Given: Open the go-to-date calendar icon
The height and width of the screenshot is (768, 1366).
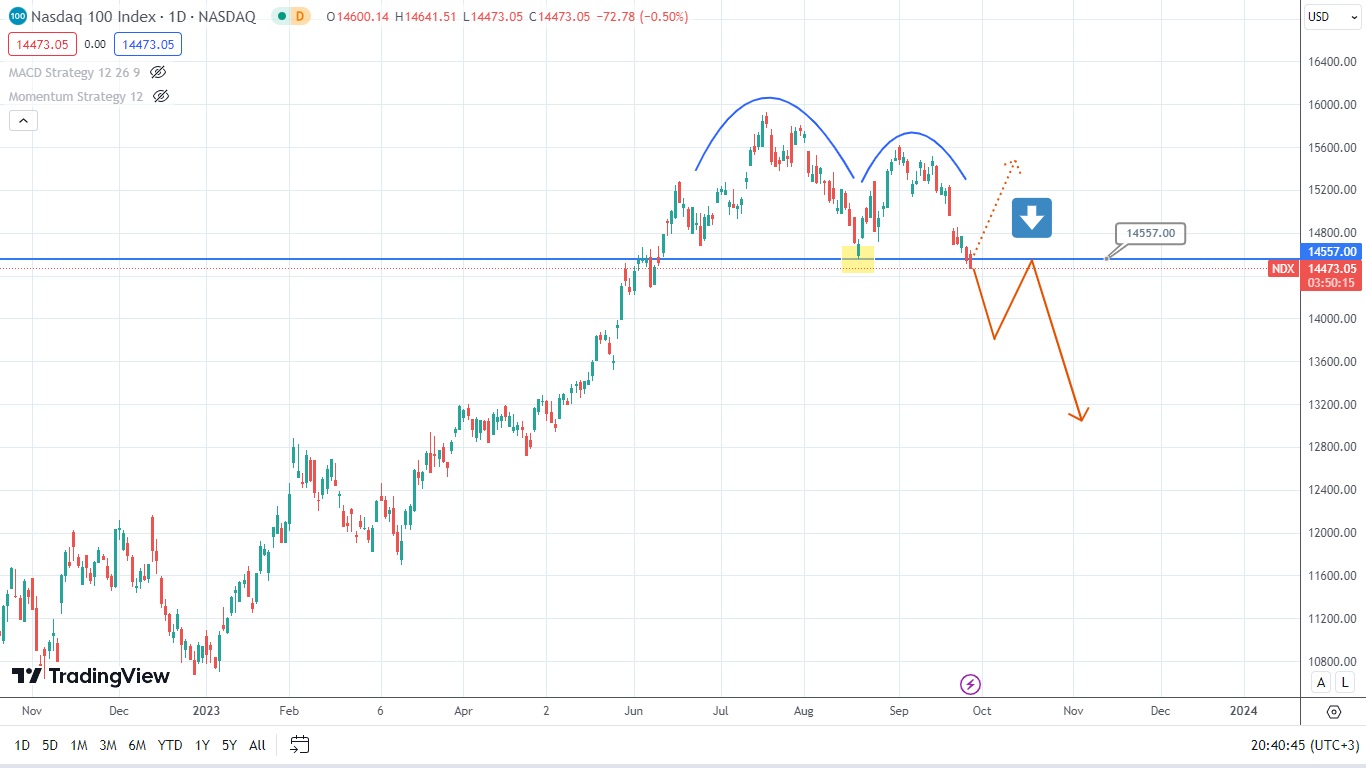Looking at the screenshot, I should click(x=299, y=744).
